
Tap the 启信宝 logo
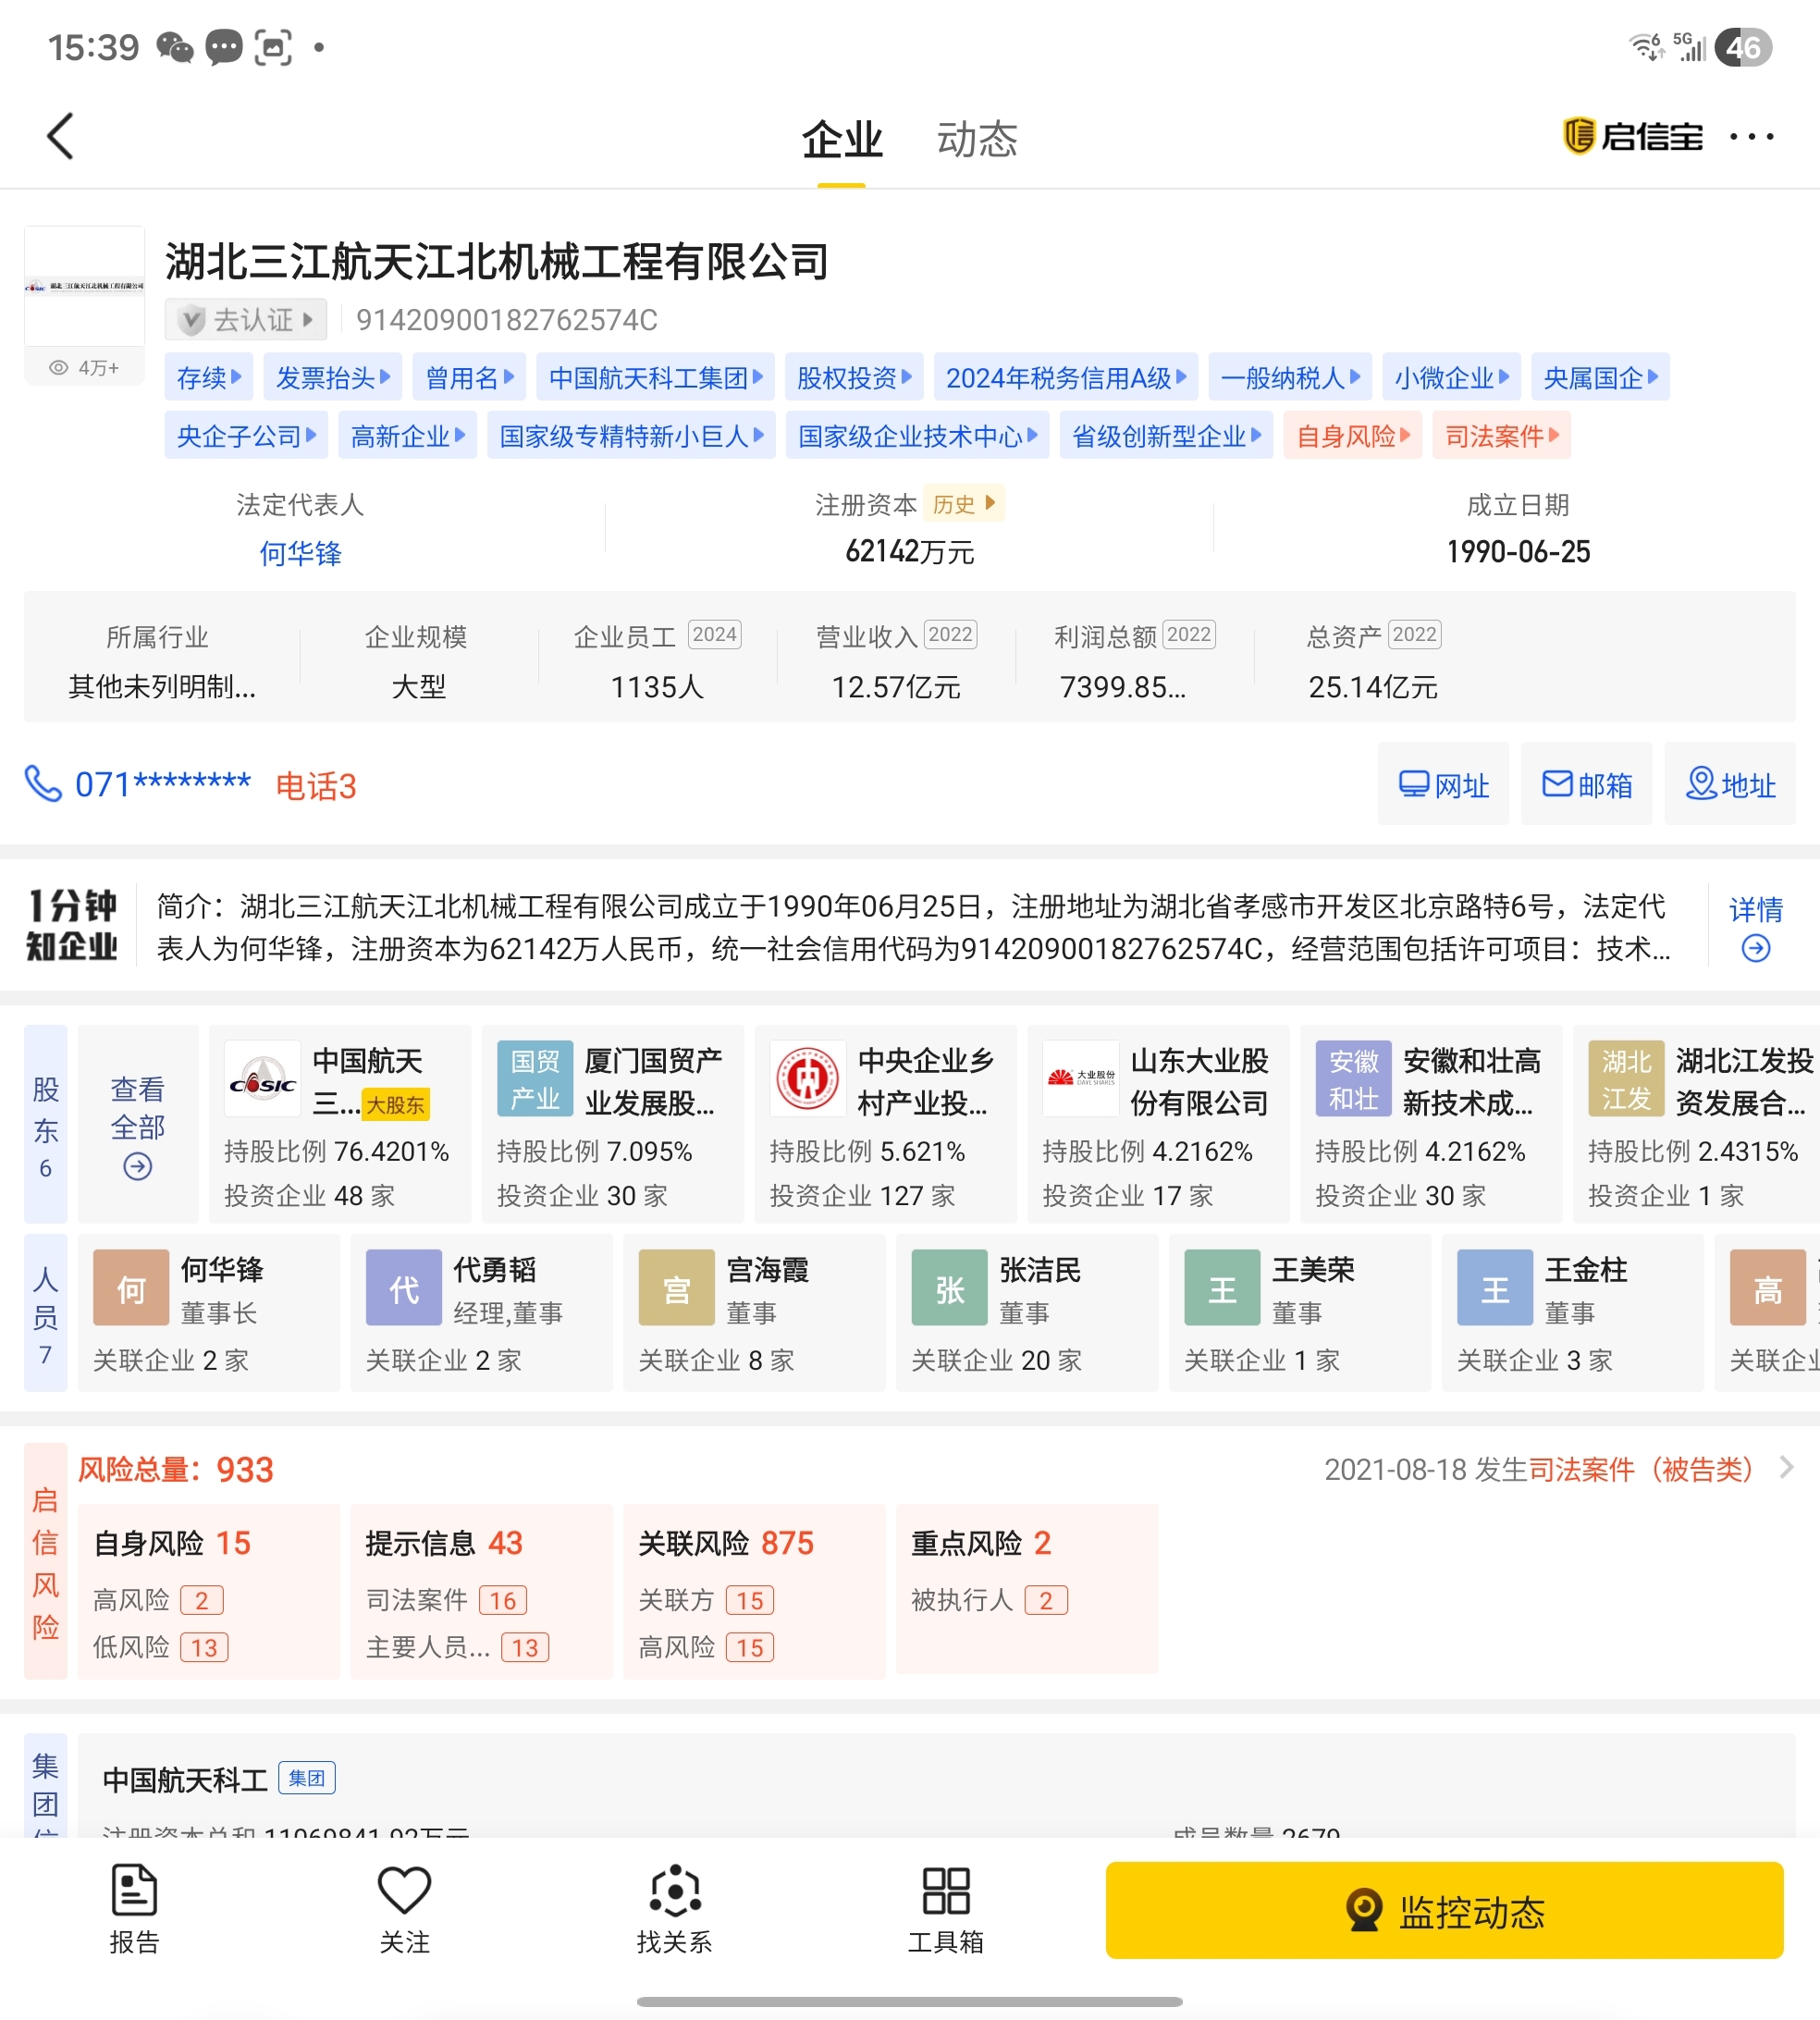(1632, 136)
